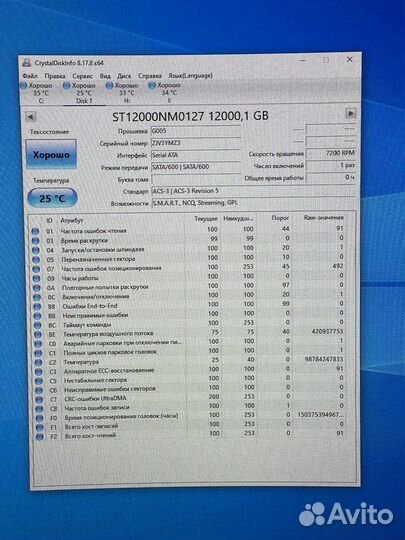
Task: Click raw value 420937753
Action: tap(327, 331)
